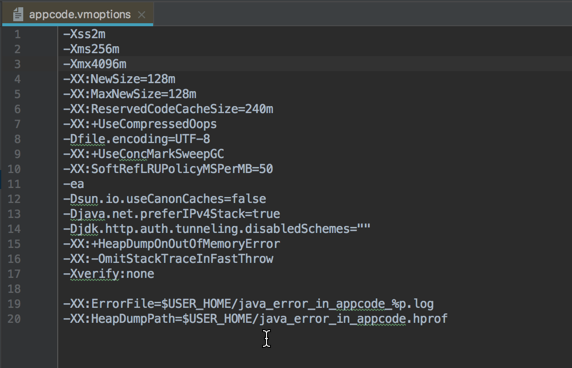This screenshot has height=368, width=572.
Task: Click the appcode.vmoptions file icon in tab
Action: click(18, 15)
